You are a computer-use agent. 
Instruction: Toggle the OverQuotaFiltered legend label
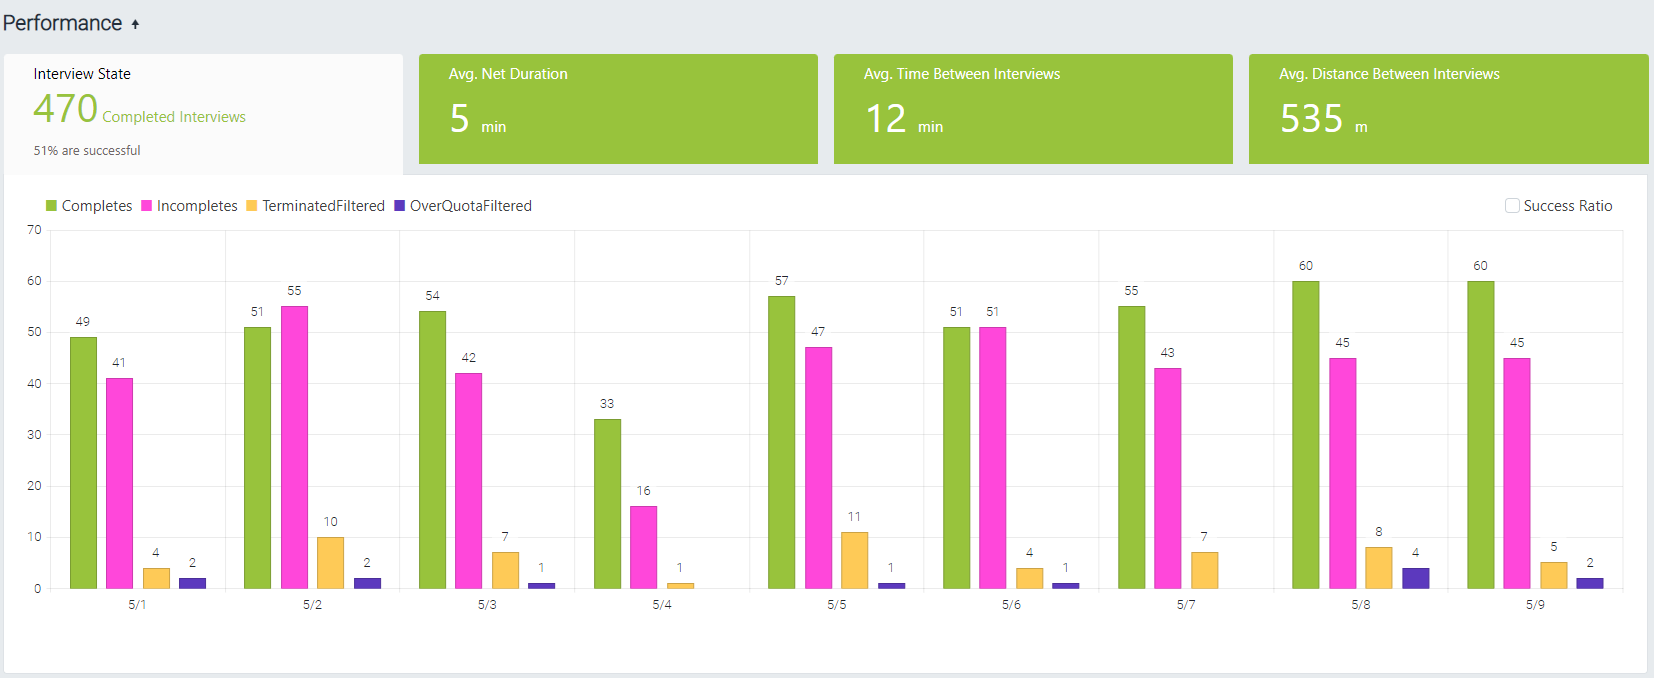(x=470, y=206)
